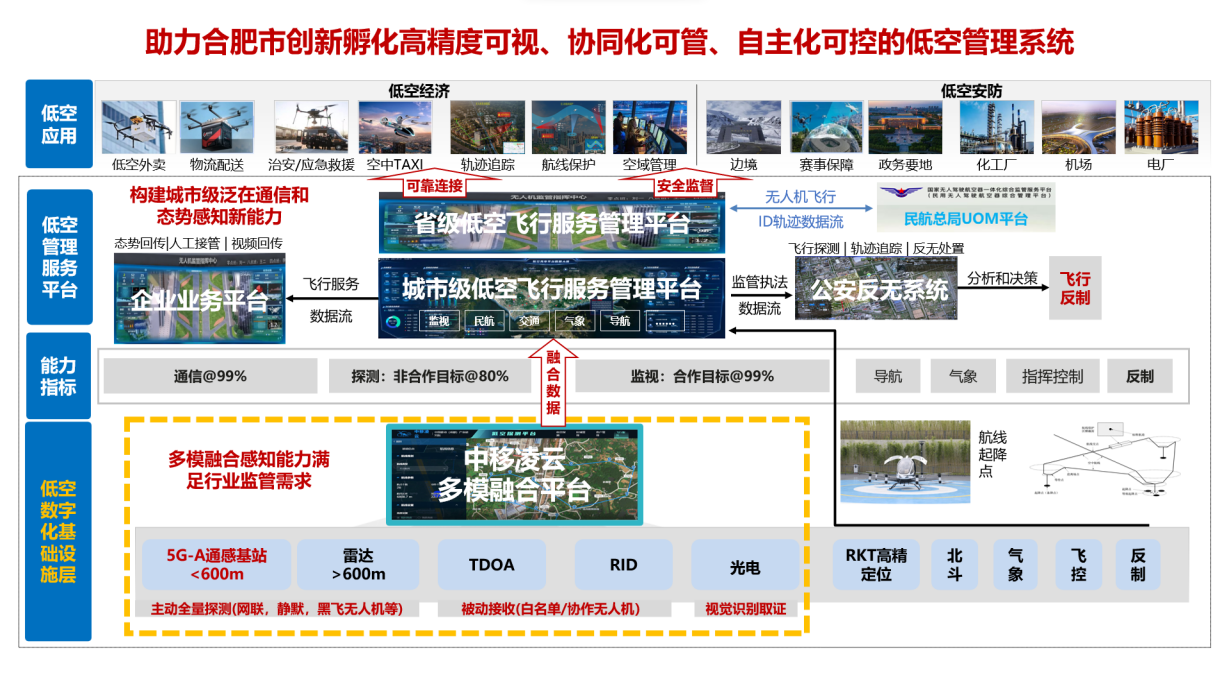This screenshot has height=693, width=1229.
Task: Click 反制 box in capability indicators row
Action: point(1139,376)
